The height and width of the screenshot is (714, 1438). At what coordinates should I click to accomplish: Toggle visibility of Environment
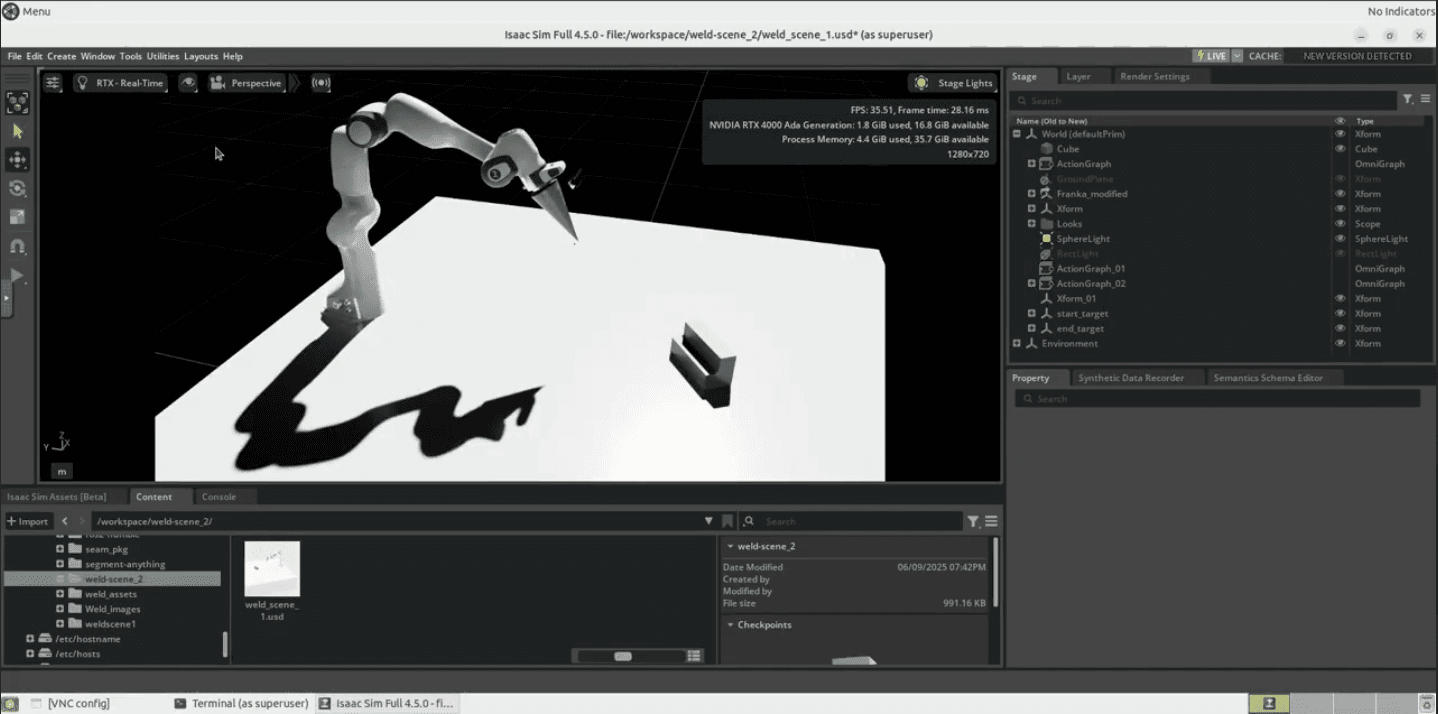point(1340,344)
